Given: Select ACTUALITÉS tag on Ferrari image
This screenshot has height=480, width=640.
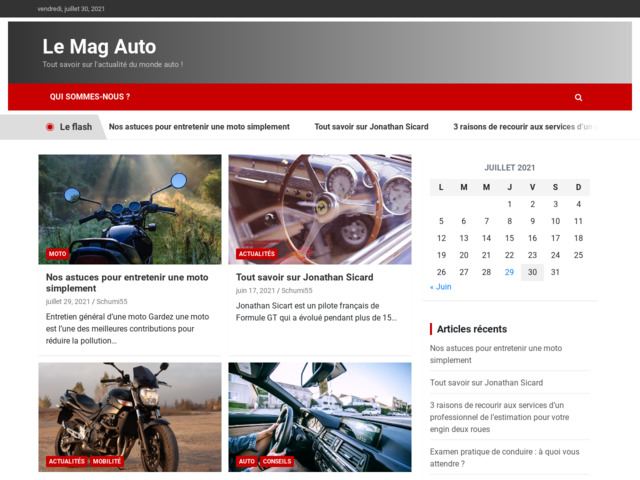Looking at the screenshot, I should (x=257, y=253).
